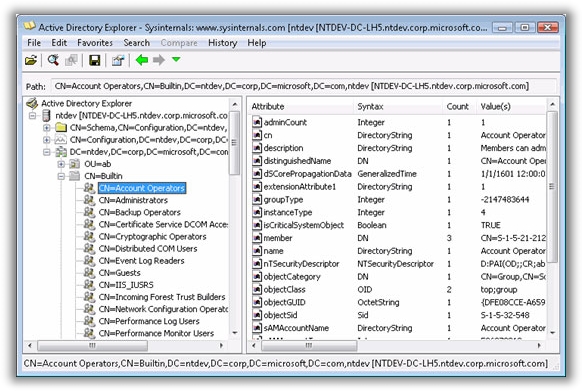Select CN=Performance Log Users
The image size is (582, 391).
point(149,321)
